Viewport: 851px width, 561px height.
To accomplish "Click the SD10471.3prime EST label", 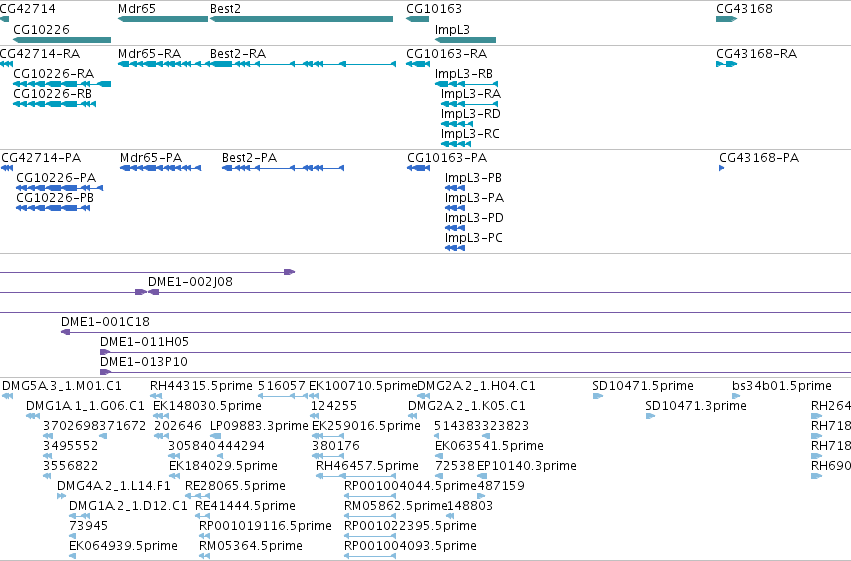I will click(696, 406).
